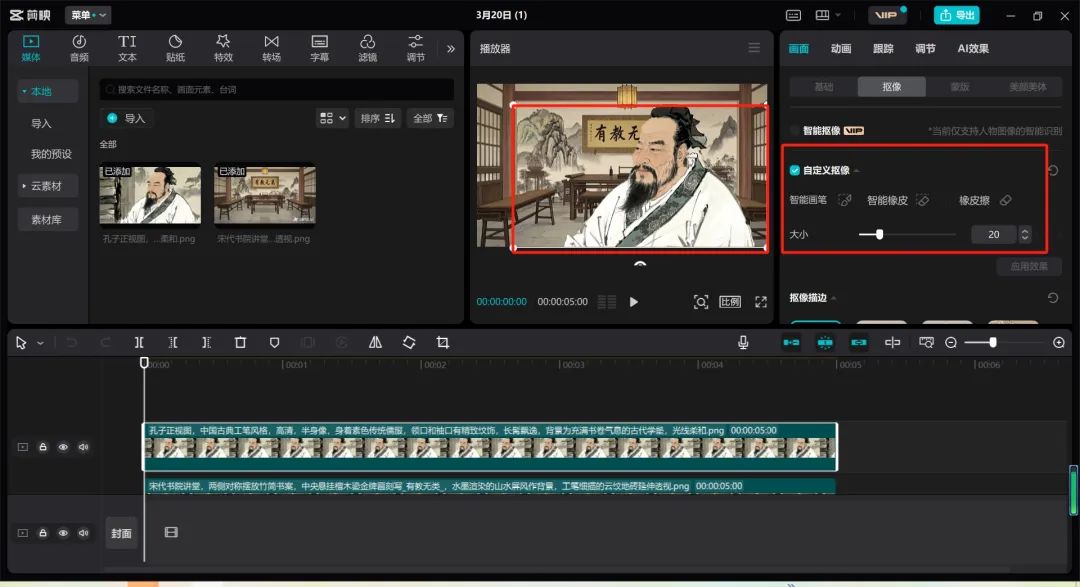Image resolution: width=1080 pixels, height=587 pixels.
Task: Click the 应用效果 apply button
Action: point(1029,267)
